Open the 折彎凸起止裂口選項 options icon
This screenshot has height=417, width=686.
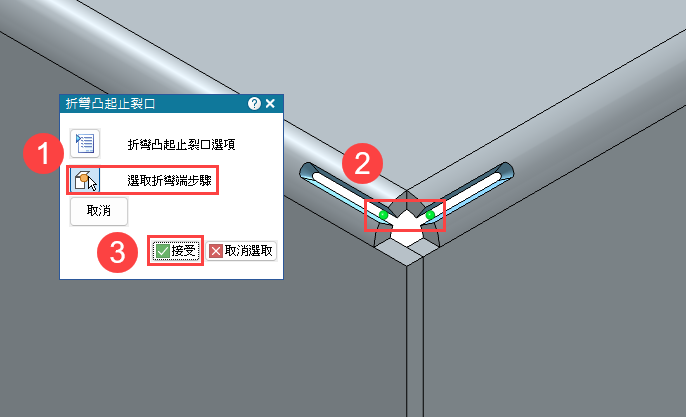point(85,143)
